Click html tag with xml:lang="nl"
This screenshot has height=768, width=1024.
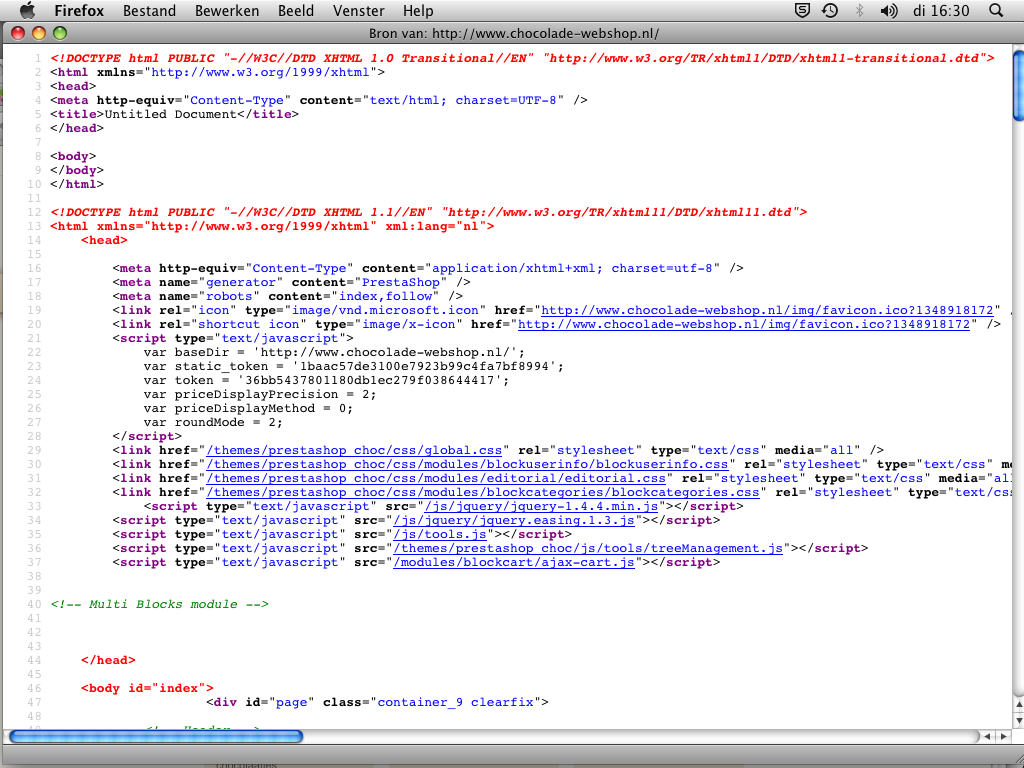point(272,226)
